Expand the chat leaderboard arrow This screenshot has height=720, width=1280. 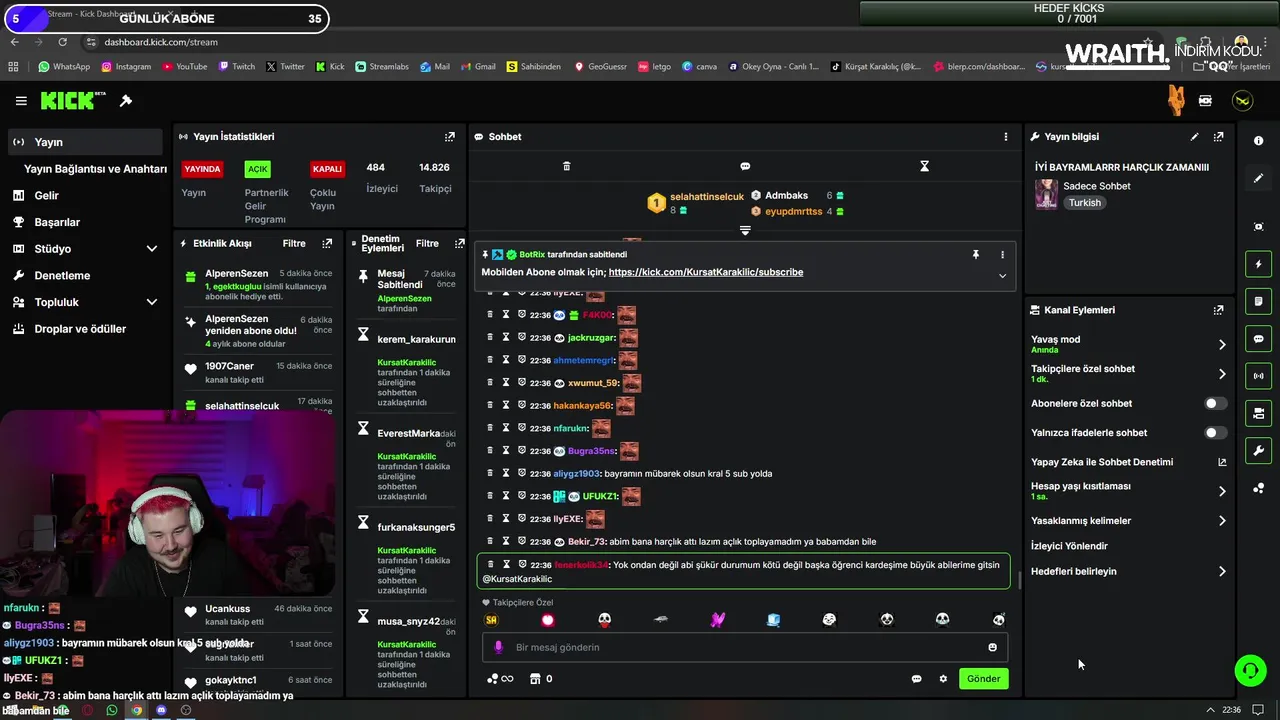[745, 231]
